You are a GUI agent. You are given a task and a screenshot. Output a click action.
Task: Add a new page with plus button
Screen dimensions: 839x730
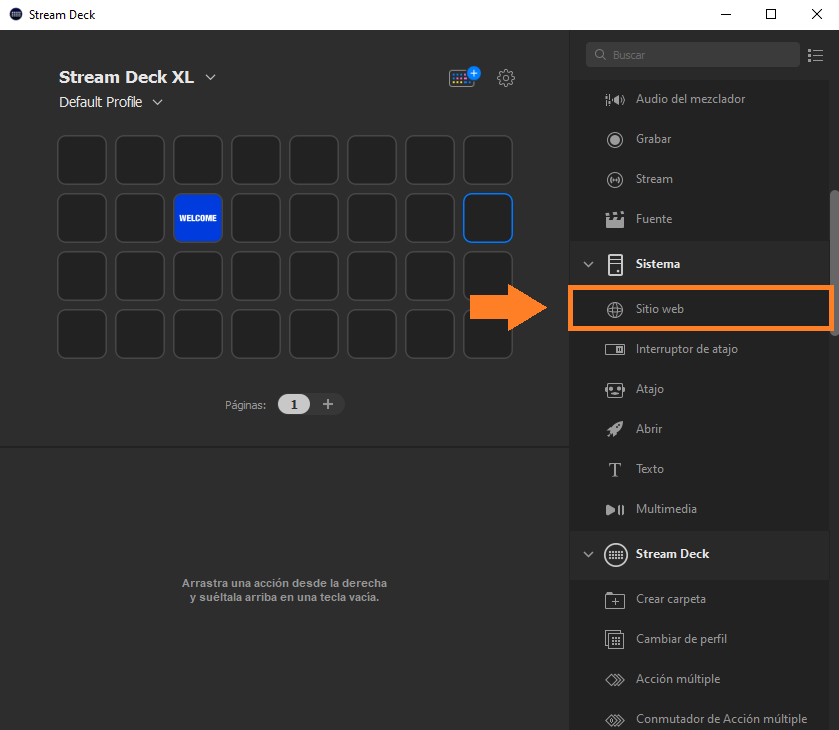pyautogui.click(x=328, y=404)
